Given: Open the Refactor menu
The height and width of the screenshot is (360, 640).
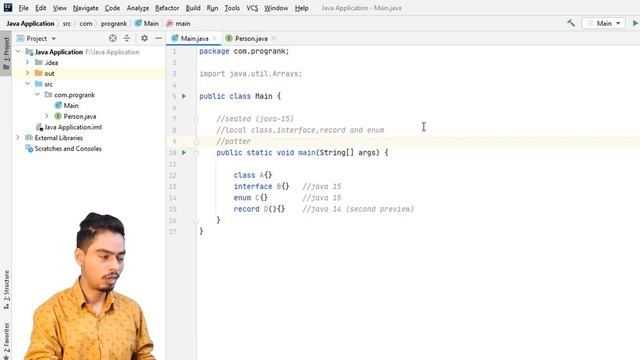Looking at the screenshot, I should point(167,8).
